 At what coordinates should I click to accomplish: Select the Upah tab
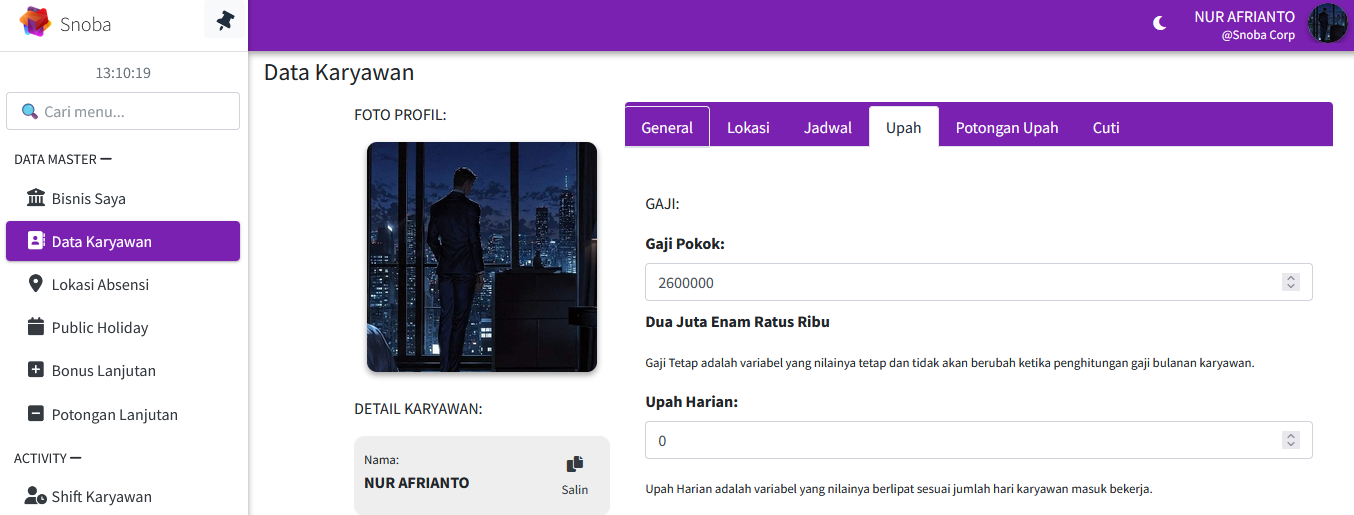click(904, 127)
